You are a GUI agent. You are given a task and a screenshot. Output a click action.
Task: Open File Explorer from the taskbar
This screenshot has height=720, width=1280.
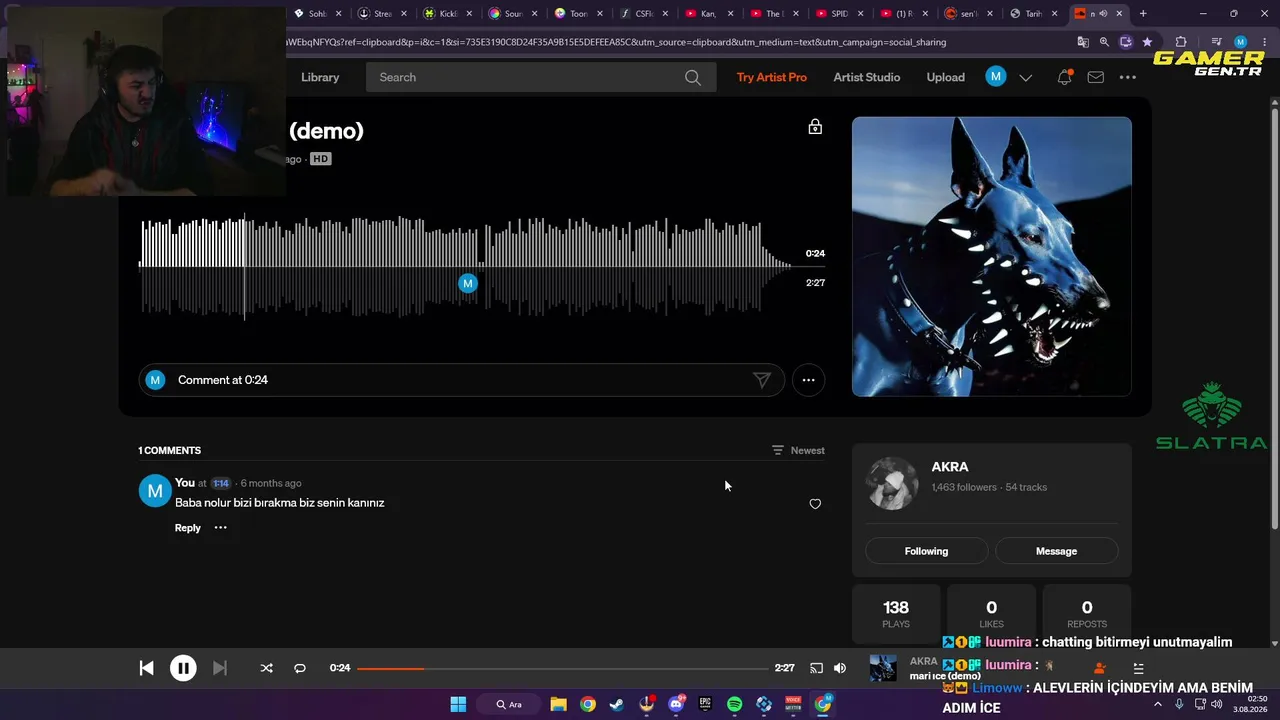[559, 704]
